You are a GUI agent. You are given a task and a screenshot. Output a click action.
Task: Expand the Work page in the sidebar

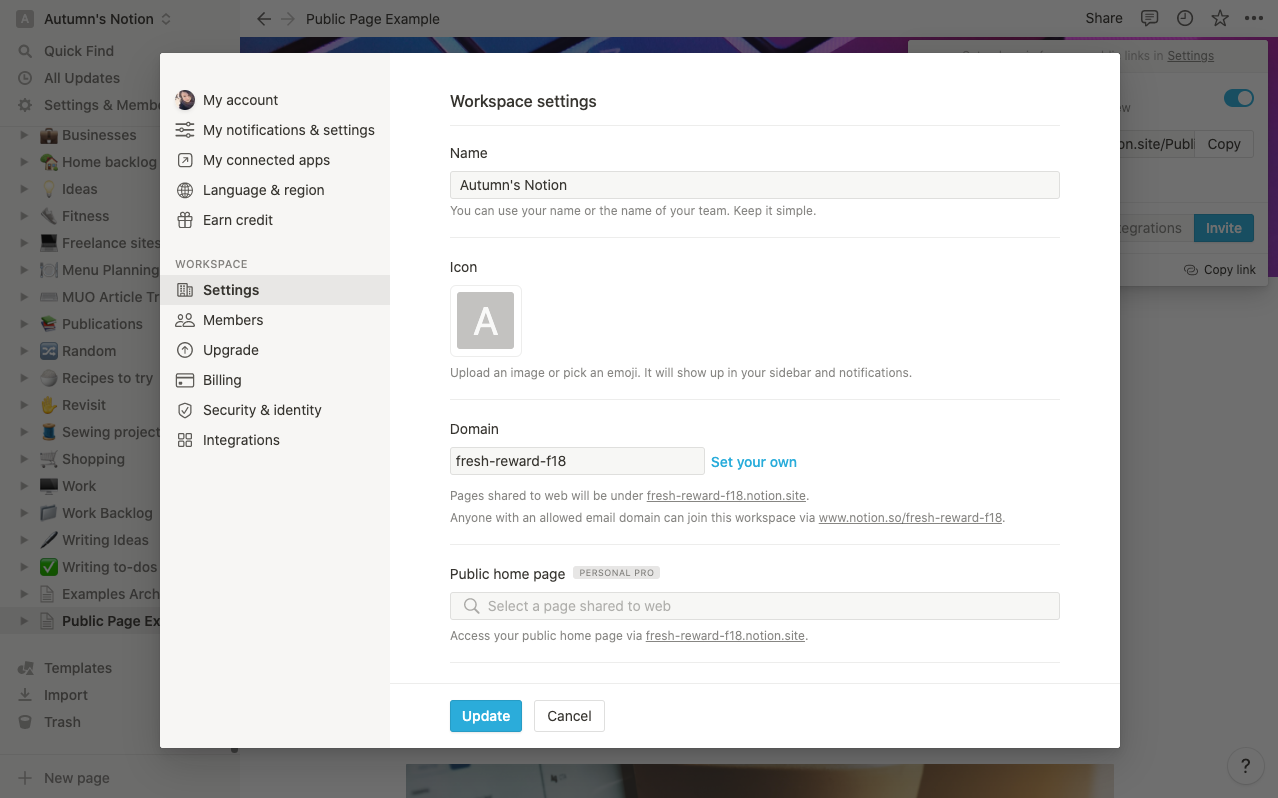click(x=24, y=485)
